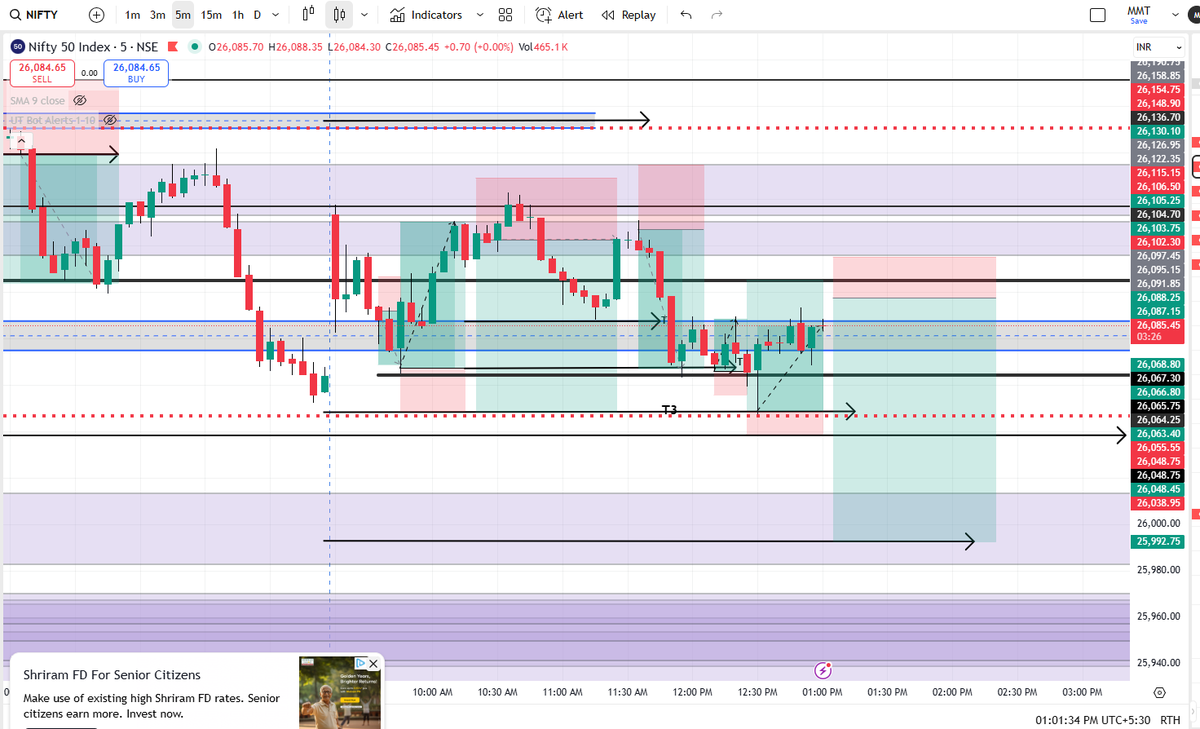Image resolution: width=1200 pixels, height=729 pixels.
Task: Click the Nifty 50 logo icon
Action: pos(17,46)
